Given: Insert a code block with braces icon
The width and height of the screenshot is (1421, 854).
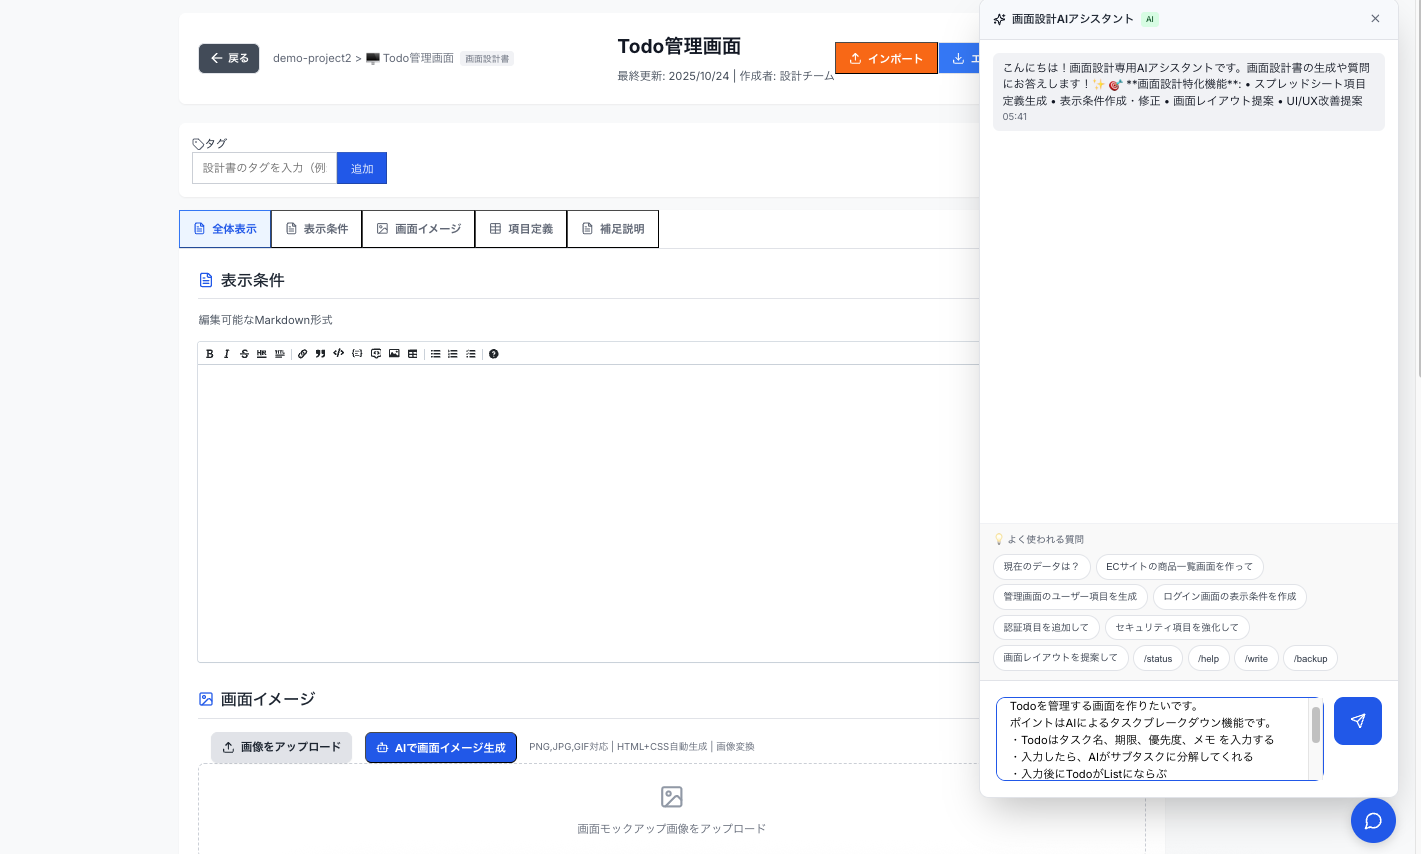Looking at the screenshot, I should [357, 354].
